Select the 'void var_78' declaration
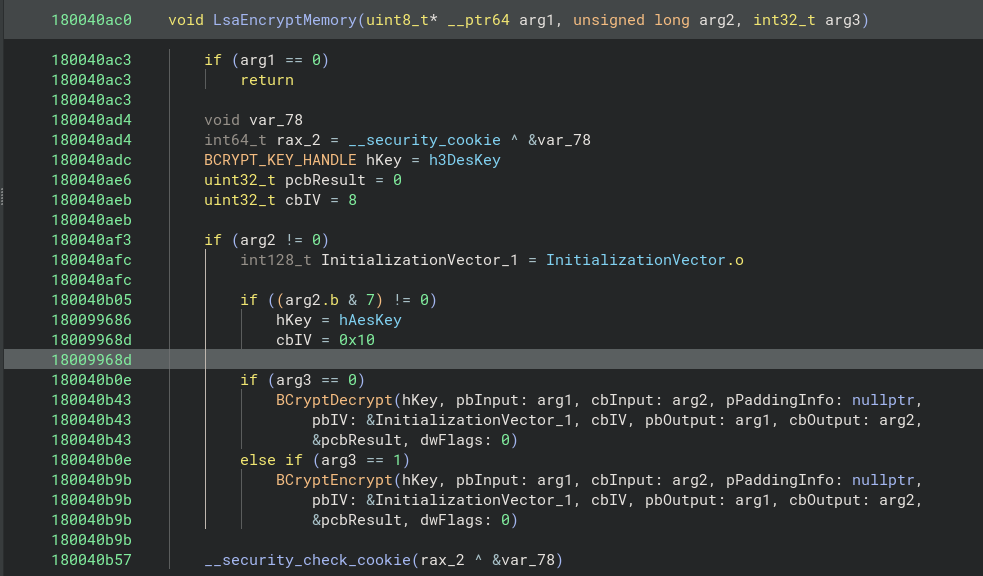The height and width of the screenshot is (576, 983). (253, 120)
